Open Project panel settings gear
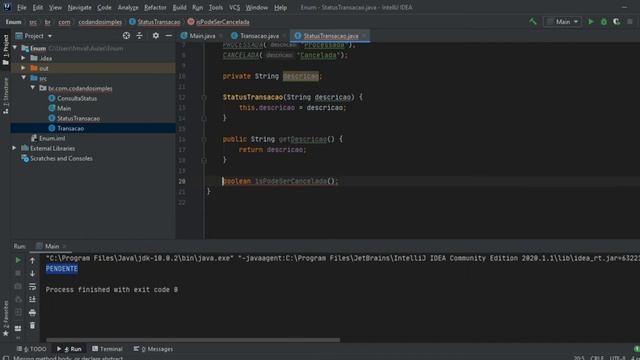This screenshot has height=360, width=640. click(156, 36)
